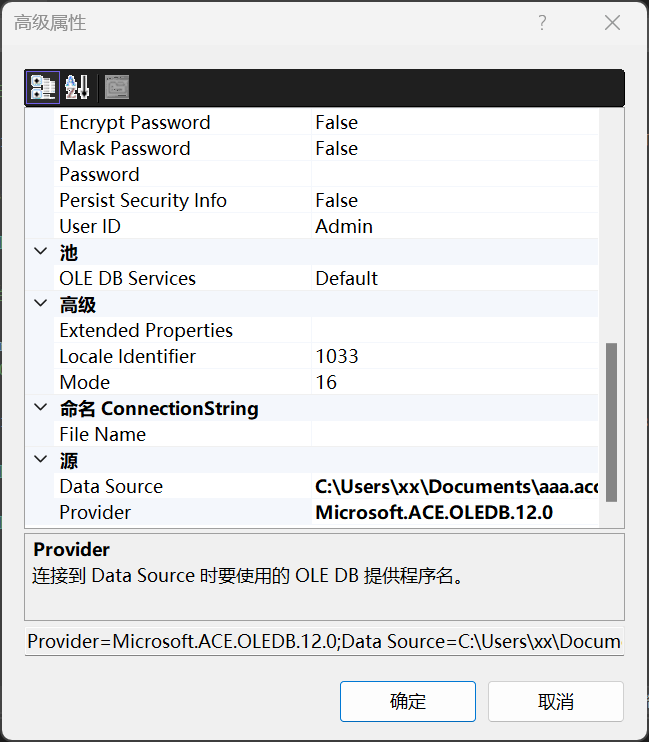Screen dimensions: 649x742
Task: Open the Property Pages icon
Action: (117, 87)
